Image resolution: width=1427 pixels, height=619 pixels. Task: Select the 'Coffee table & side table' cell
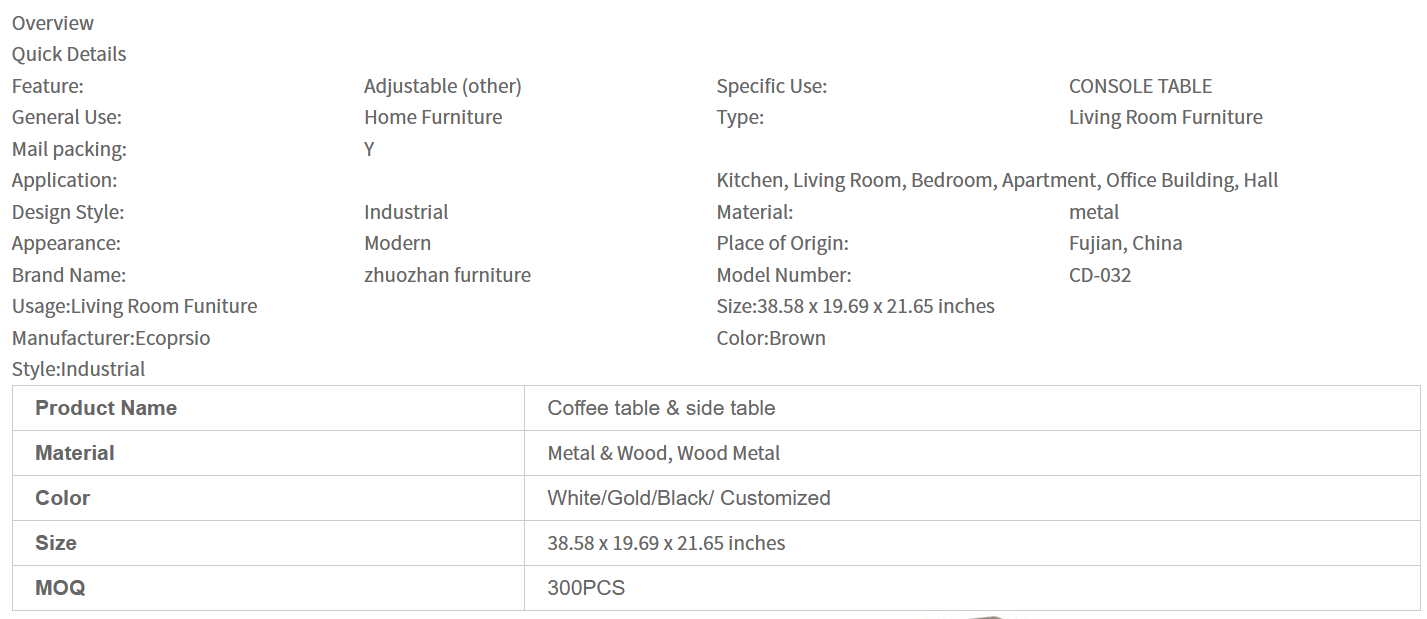[661, 408]
